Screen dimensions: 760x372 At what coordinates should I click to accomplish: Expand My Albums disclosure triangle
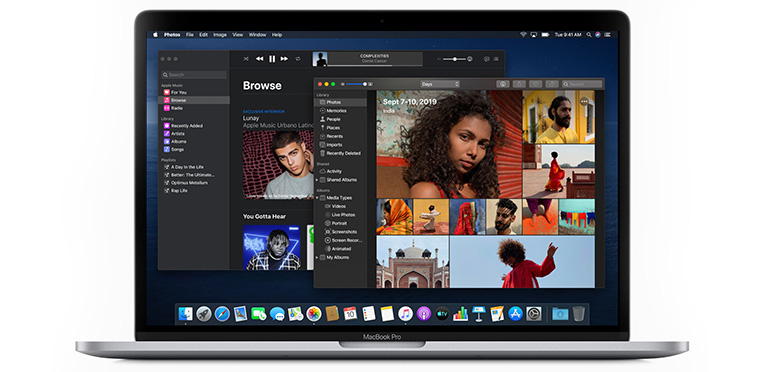point(317,258)
